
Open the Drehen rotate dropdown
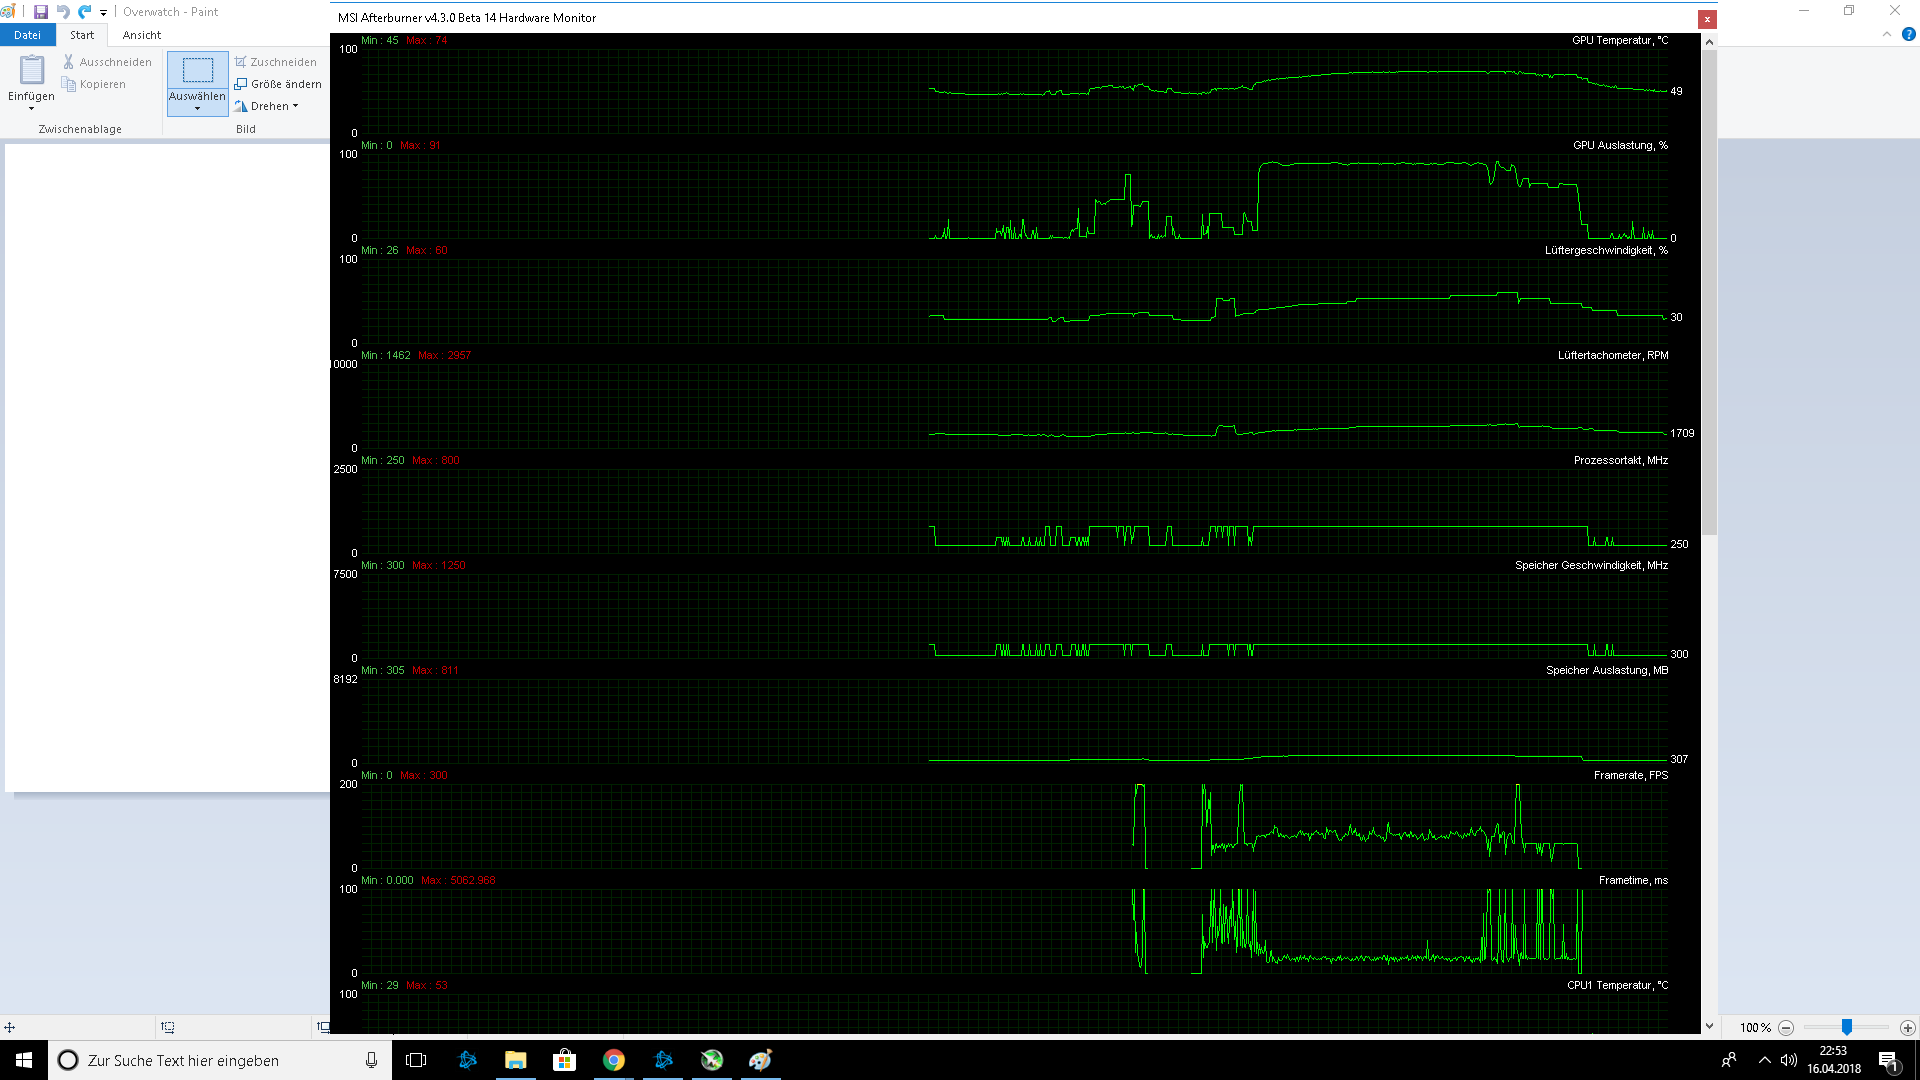tap(295, 106)
